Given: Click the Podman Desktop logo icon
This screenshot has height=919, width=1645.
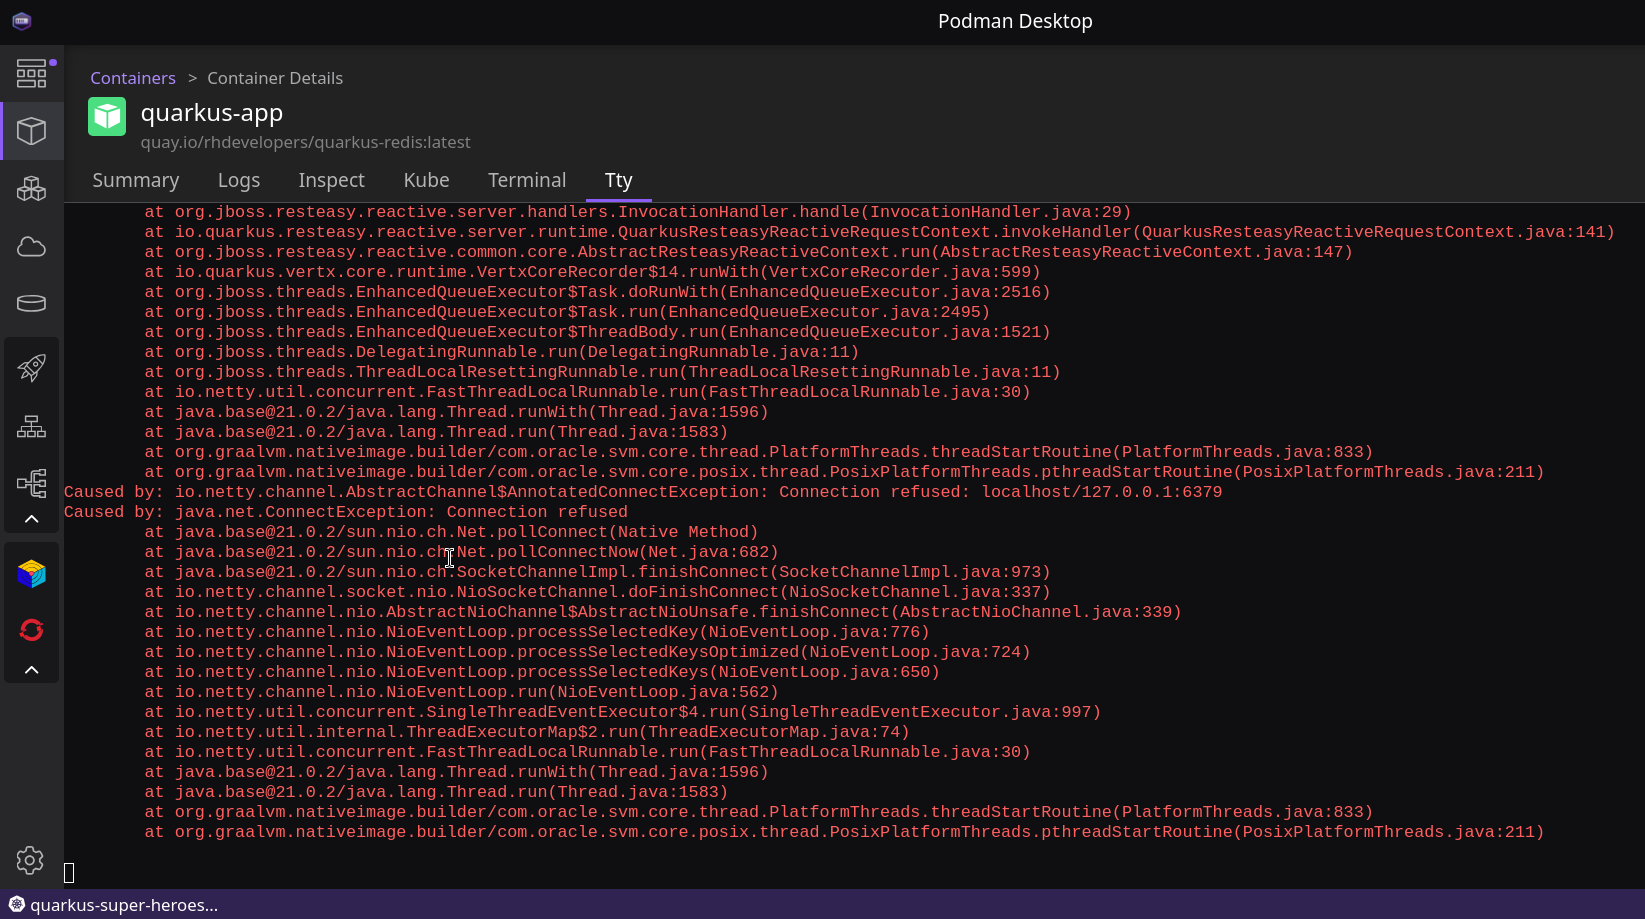Looking at the screenshot, I should (x=22, y=21).
